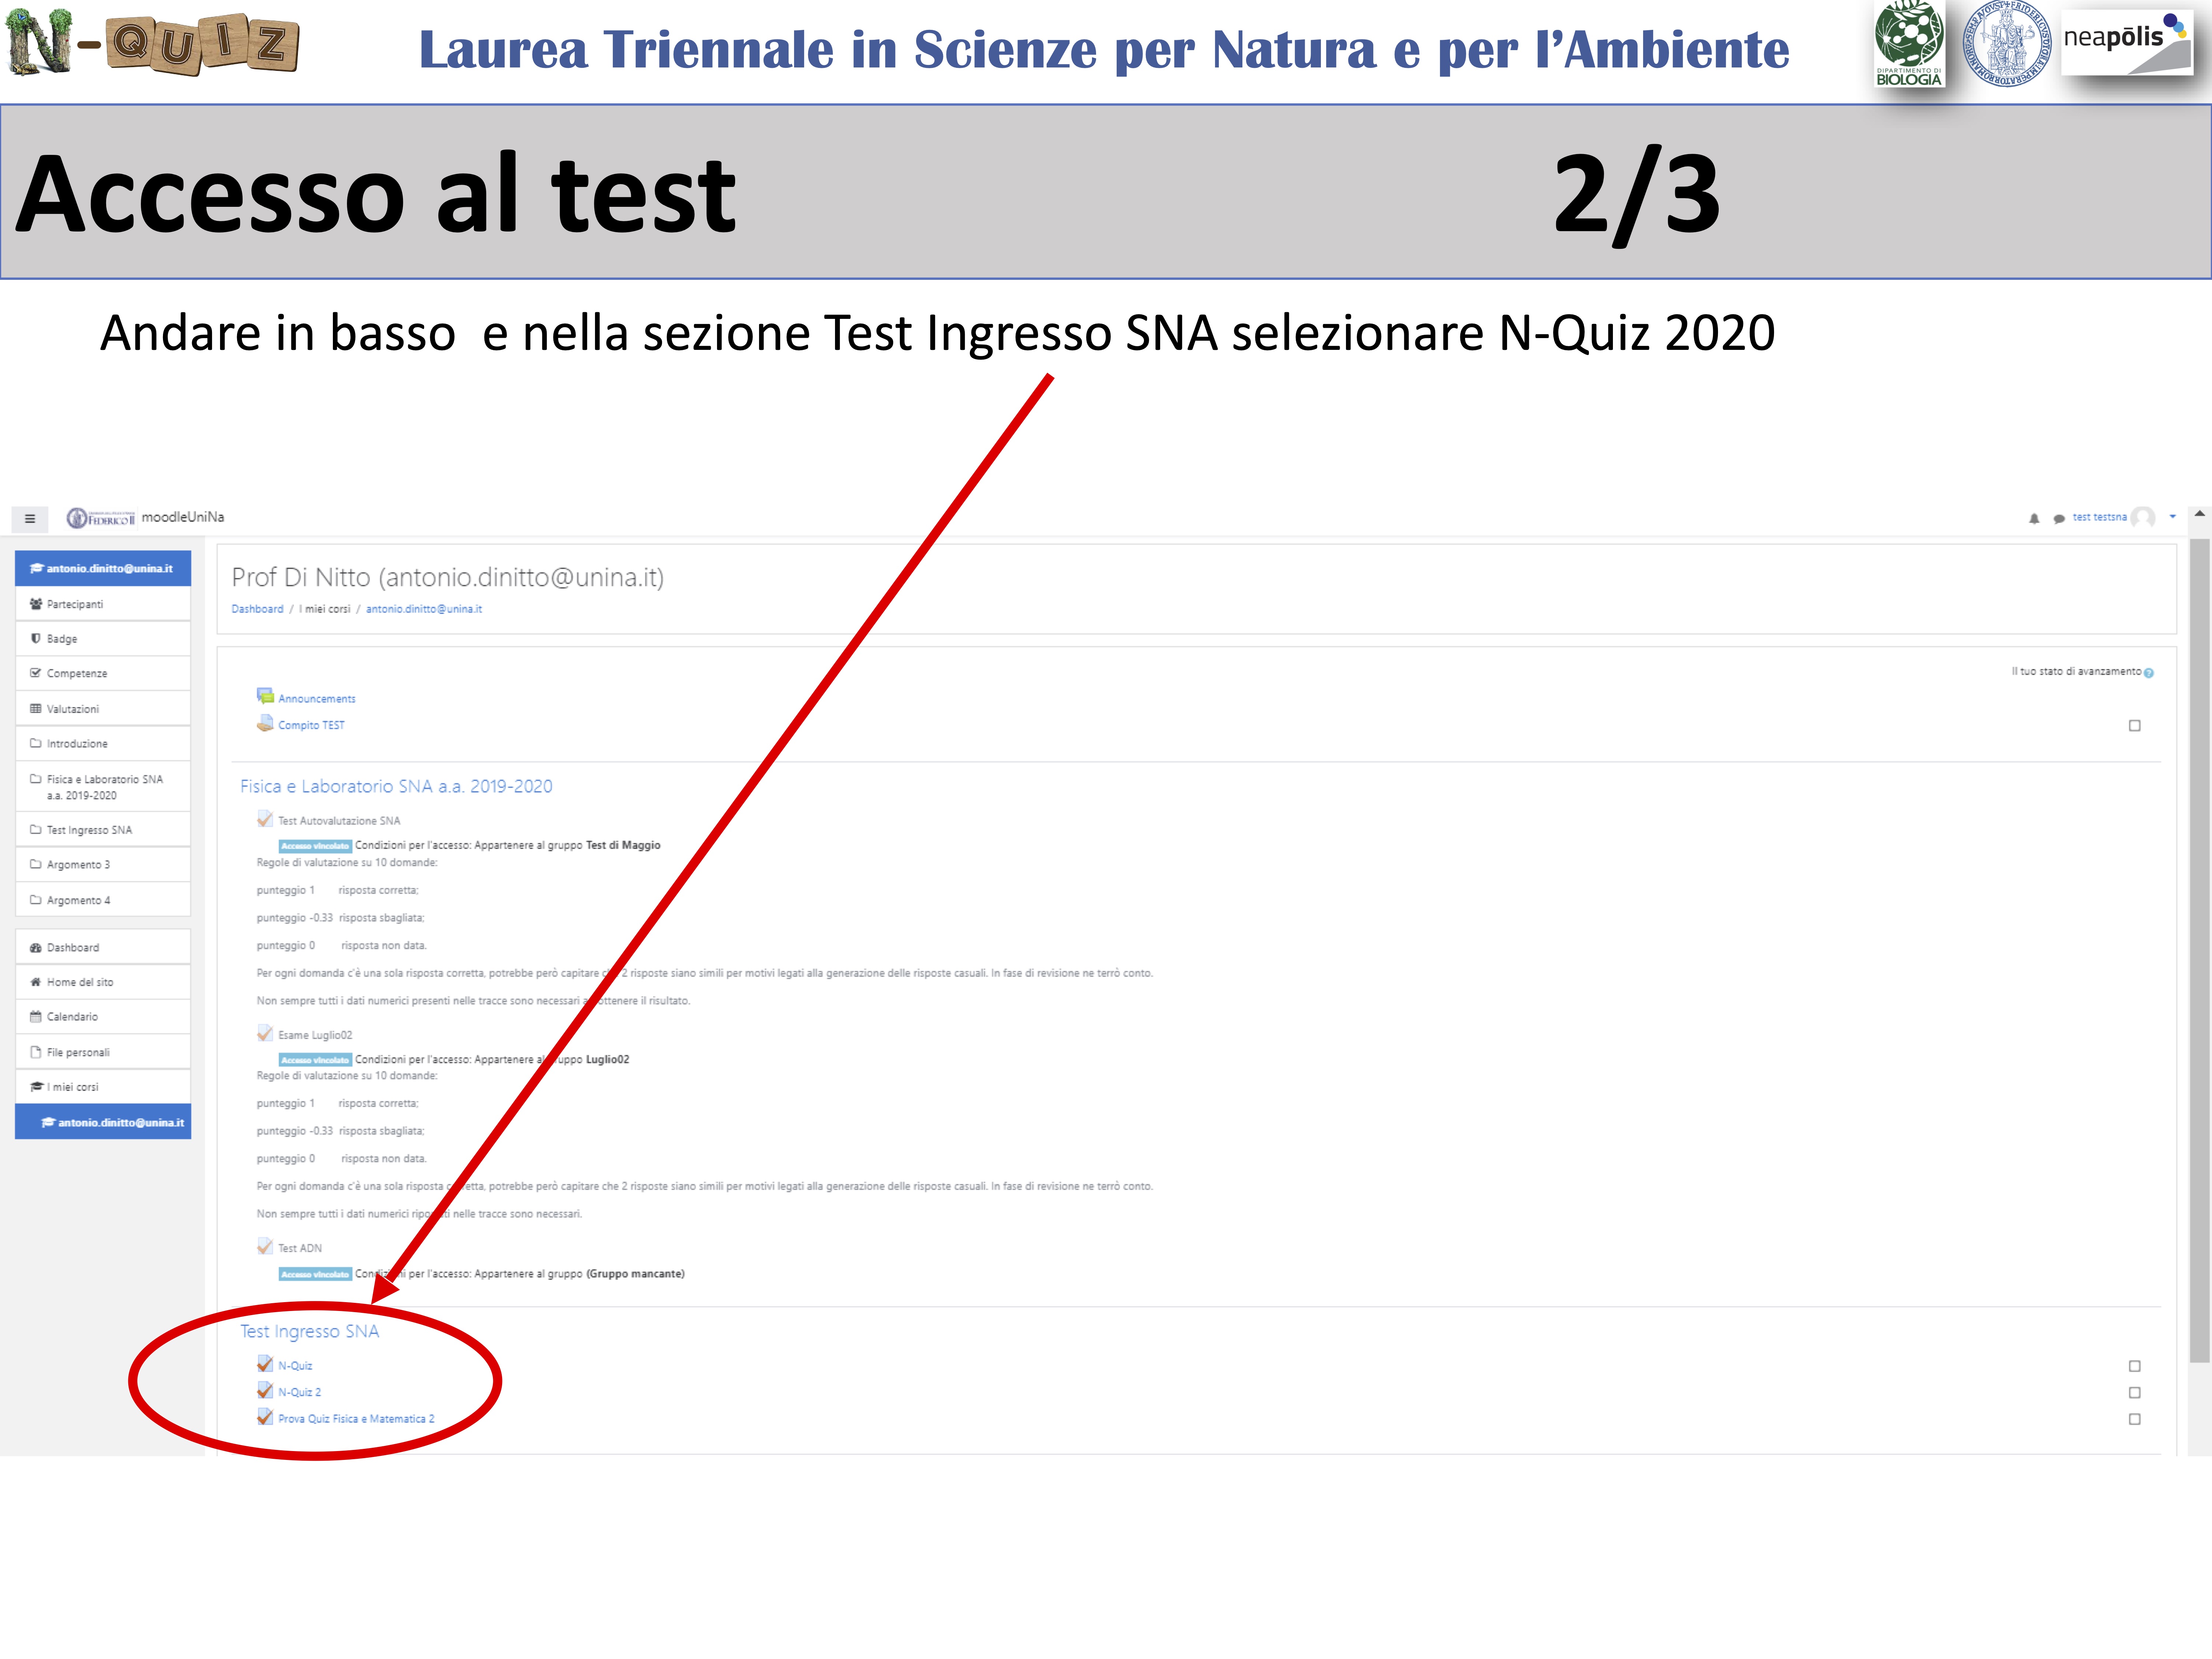Click the Compito TEST assignment icon
The height and width of the screenshot is (1659, 2212).
(265, 723)
